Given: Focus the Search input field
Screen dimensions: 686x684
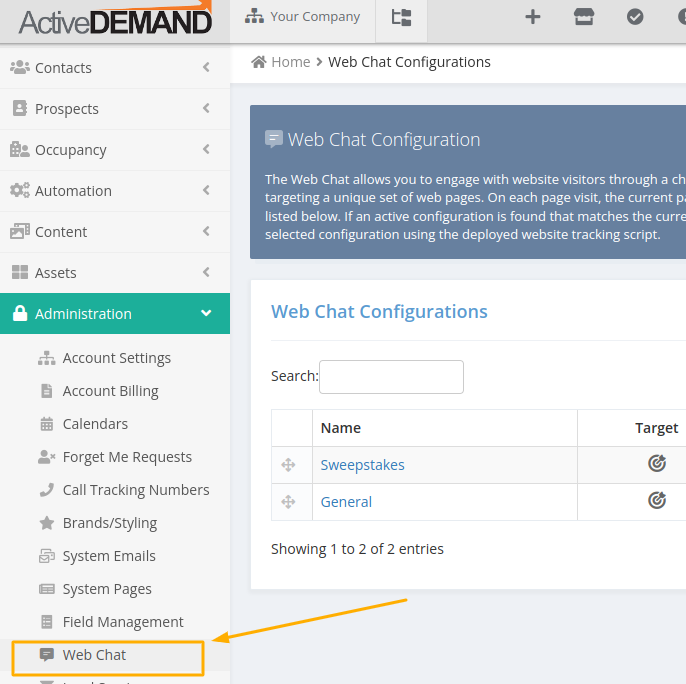Looking at the screenshot, I should click(391, 377).
